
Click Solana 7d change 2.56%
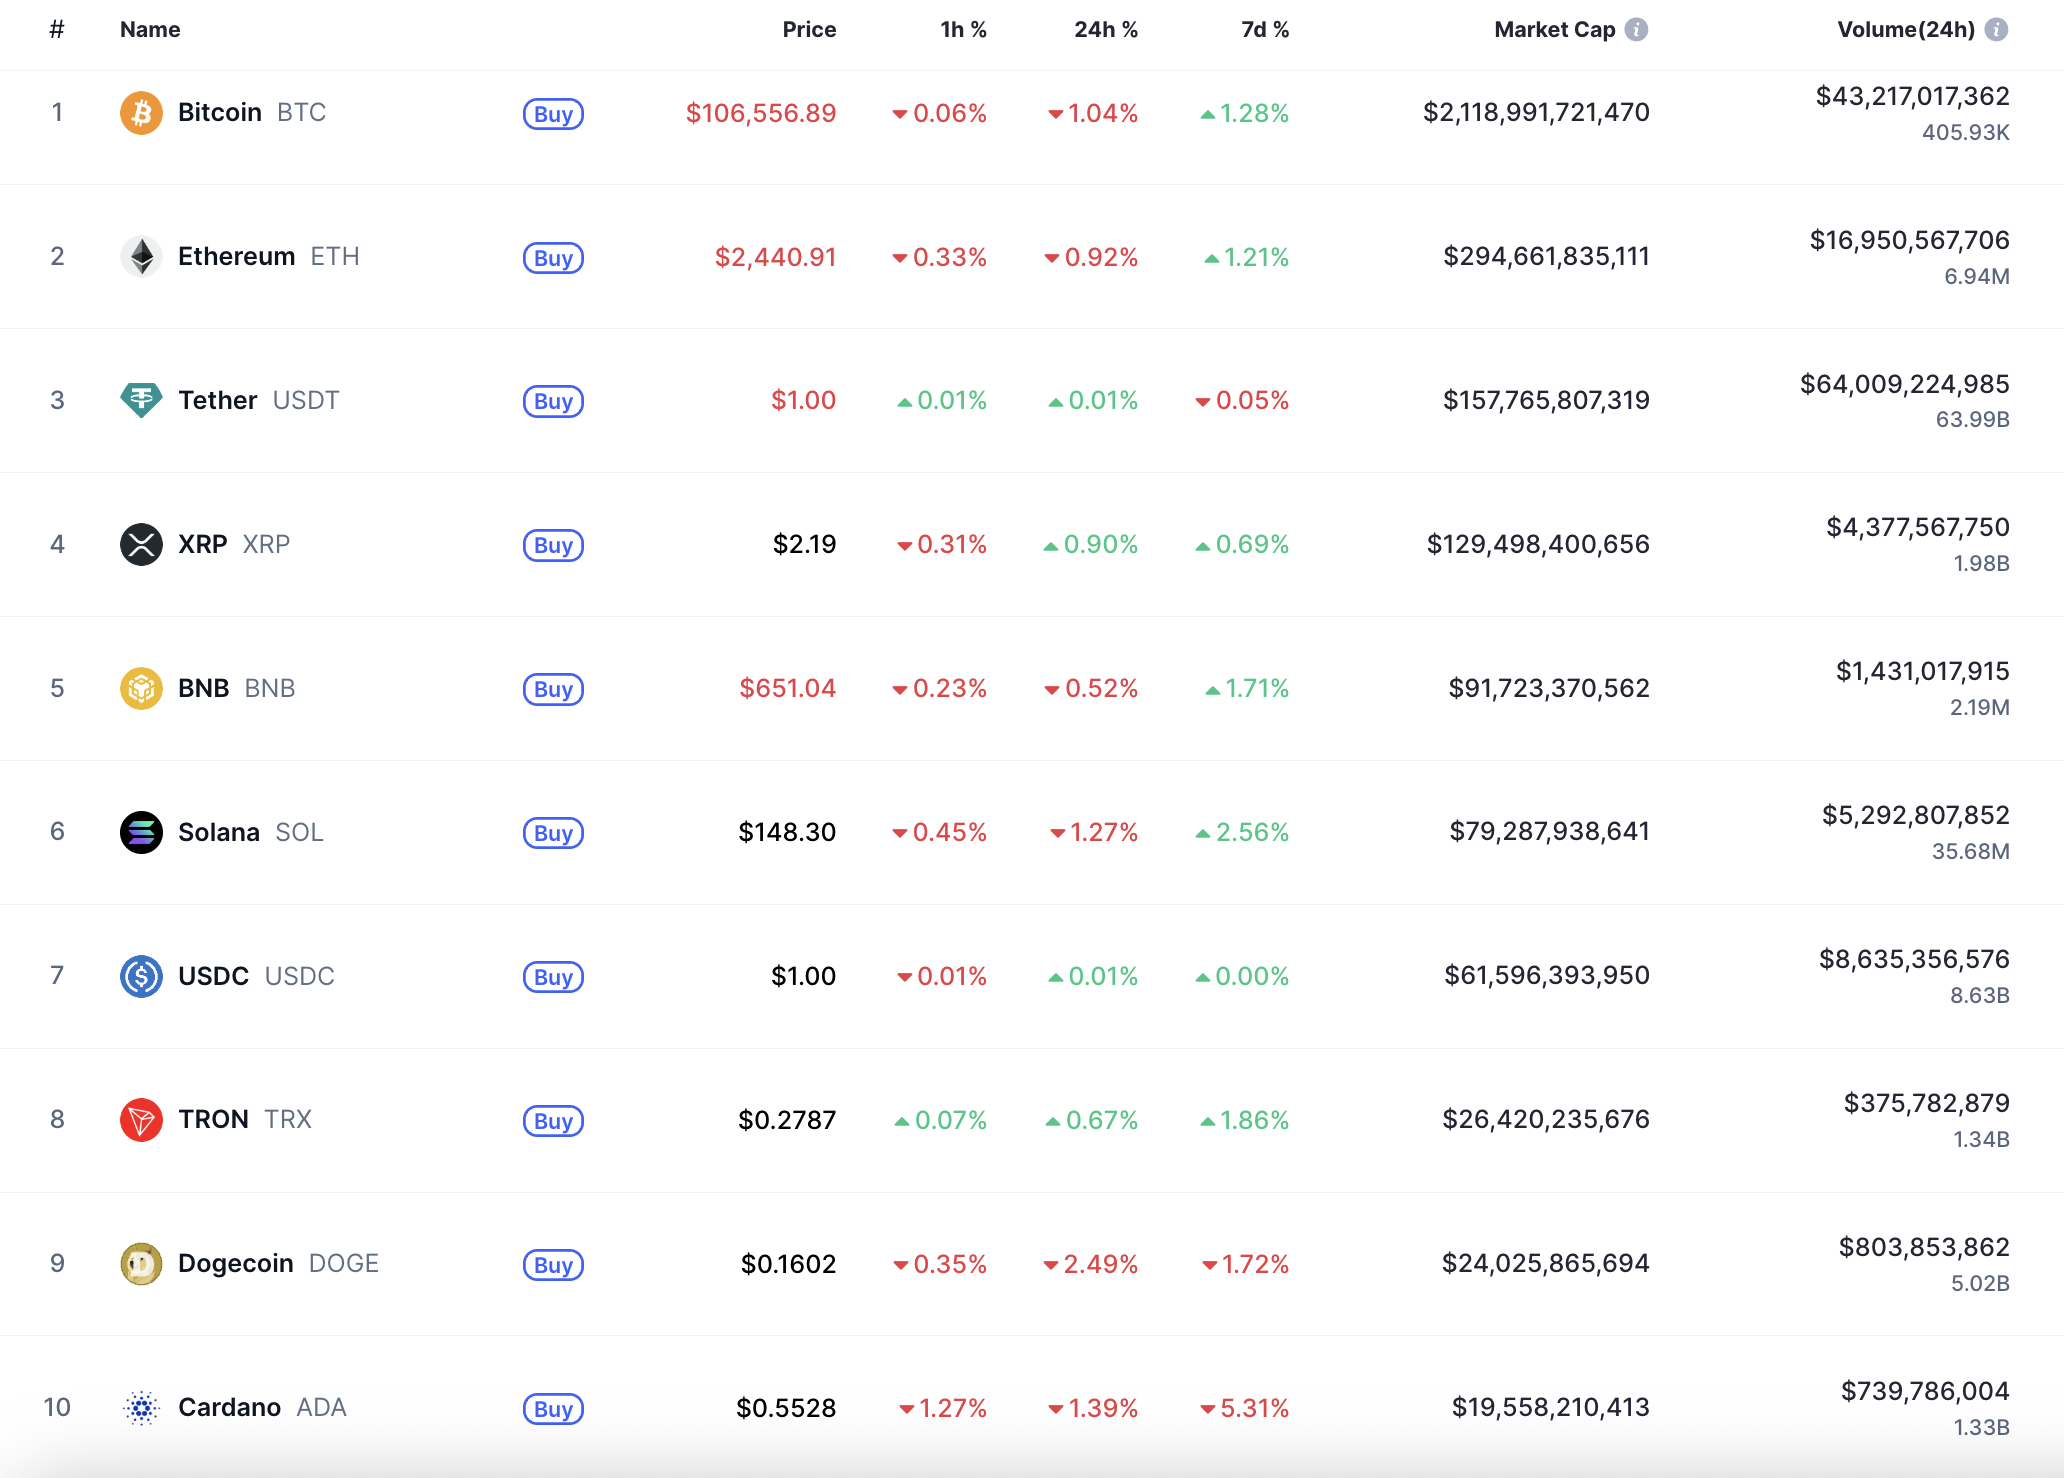click(x=1243, y=832)
